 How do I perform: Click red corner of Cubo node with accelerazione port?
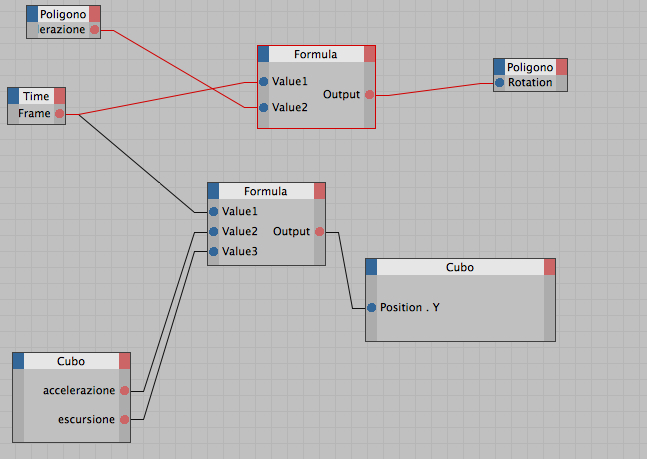pos(125,361)
